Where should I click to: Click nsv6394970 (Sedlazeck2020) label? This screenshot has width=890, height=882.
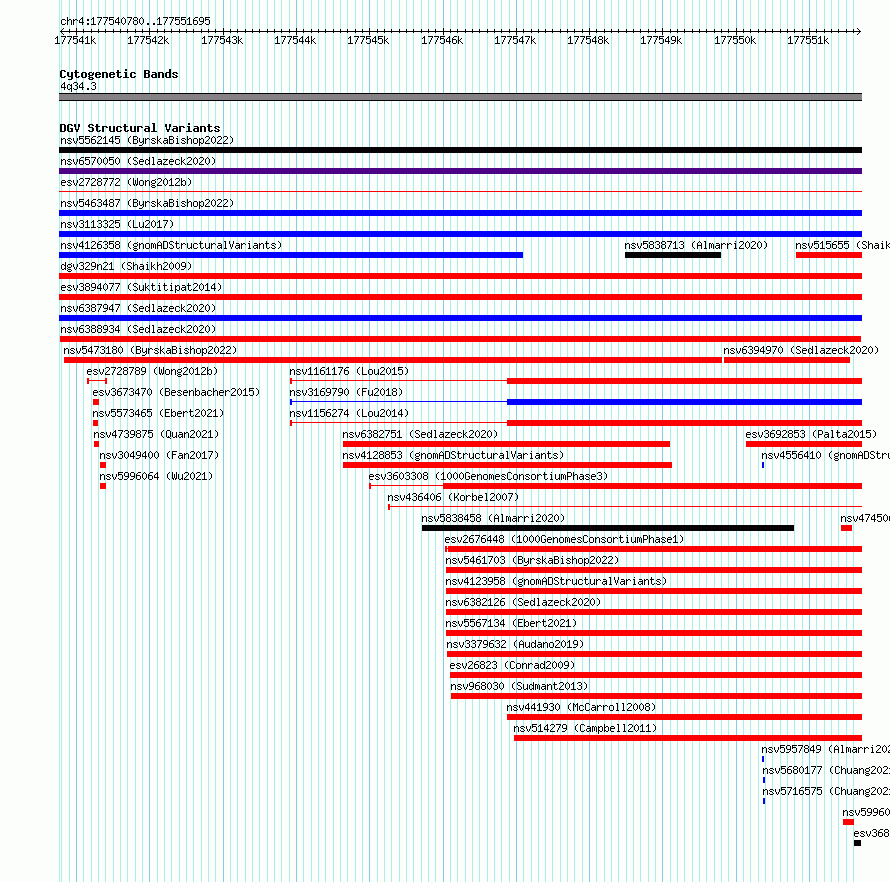(x=801, y=350)
